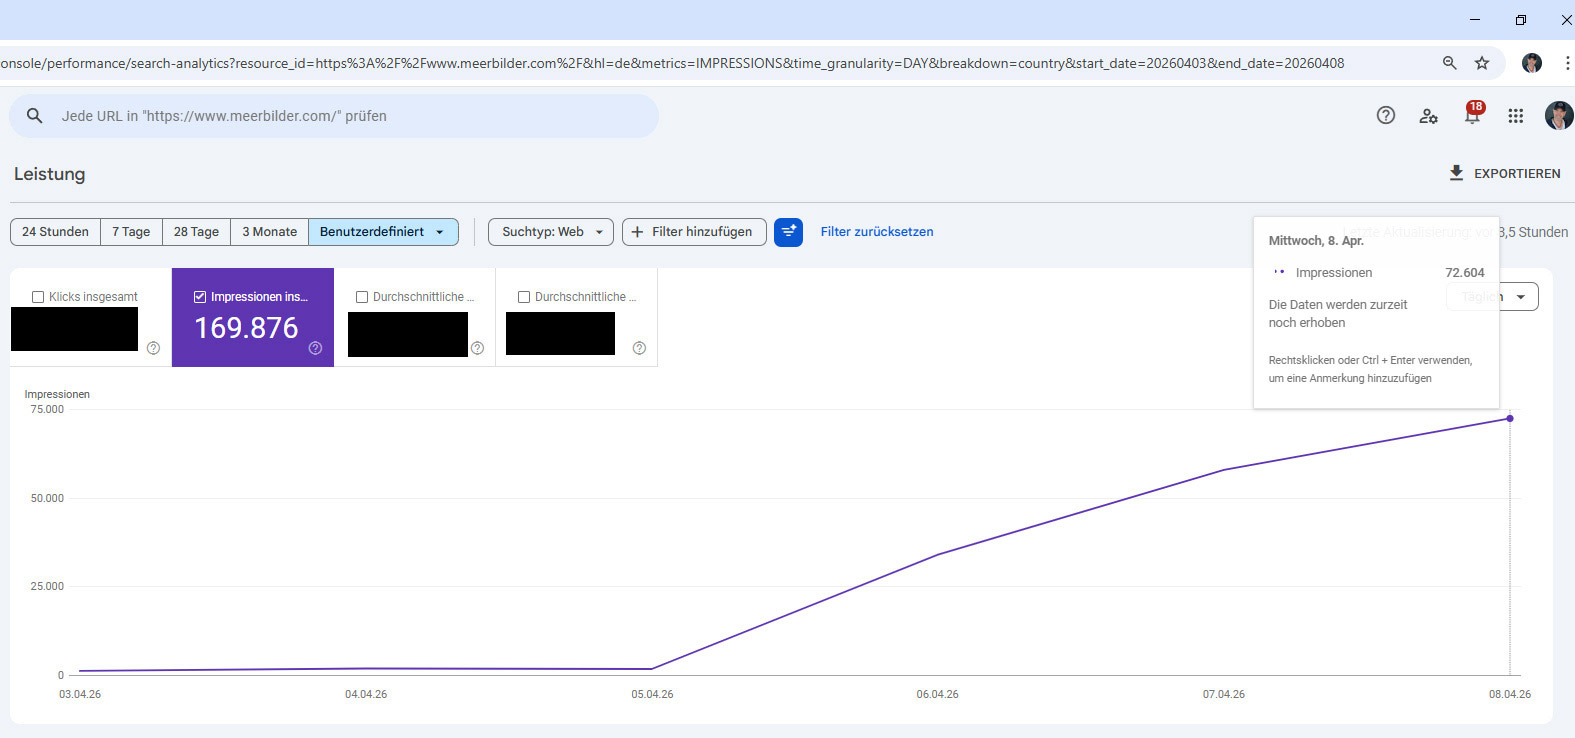Expand the Benutzerdefiniert date range dropdown
This screenshot has height=738, width=1575.
pyautogui.click(x=383, y=232)
